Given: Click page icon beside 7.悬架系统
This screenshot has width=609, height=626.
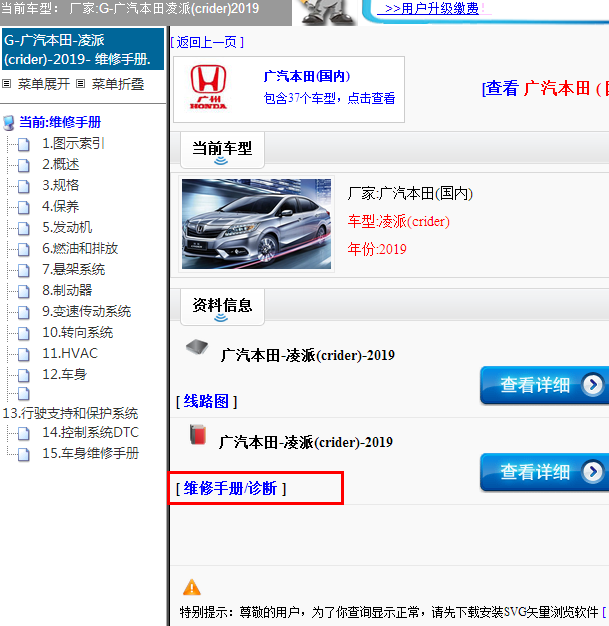Looking at the screenshot, I should tap(24, 270).
